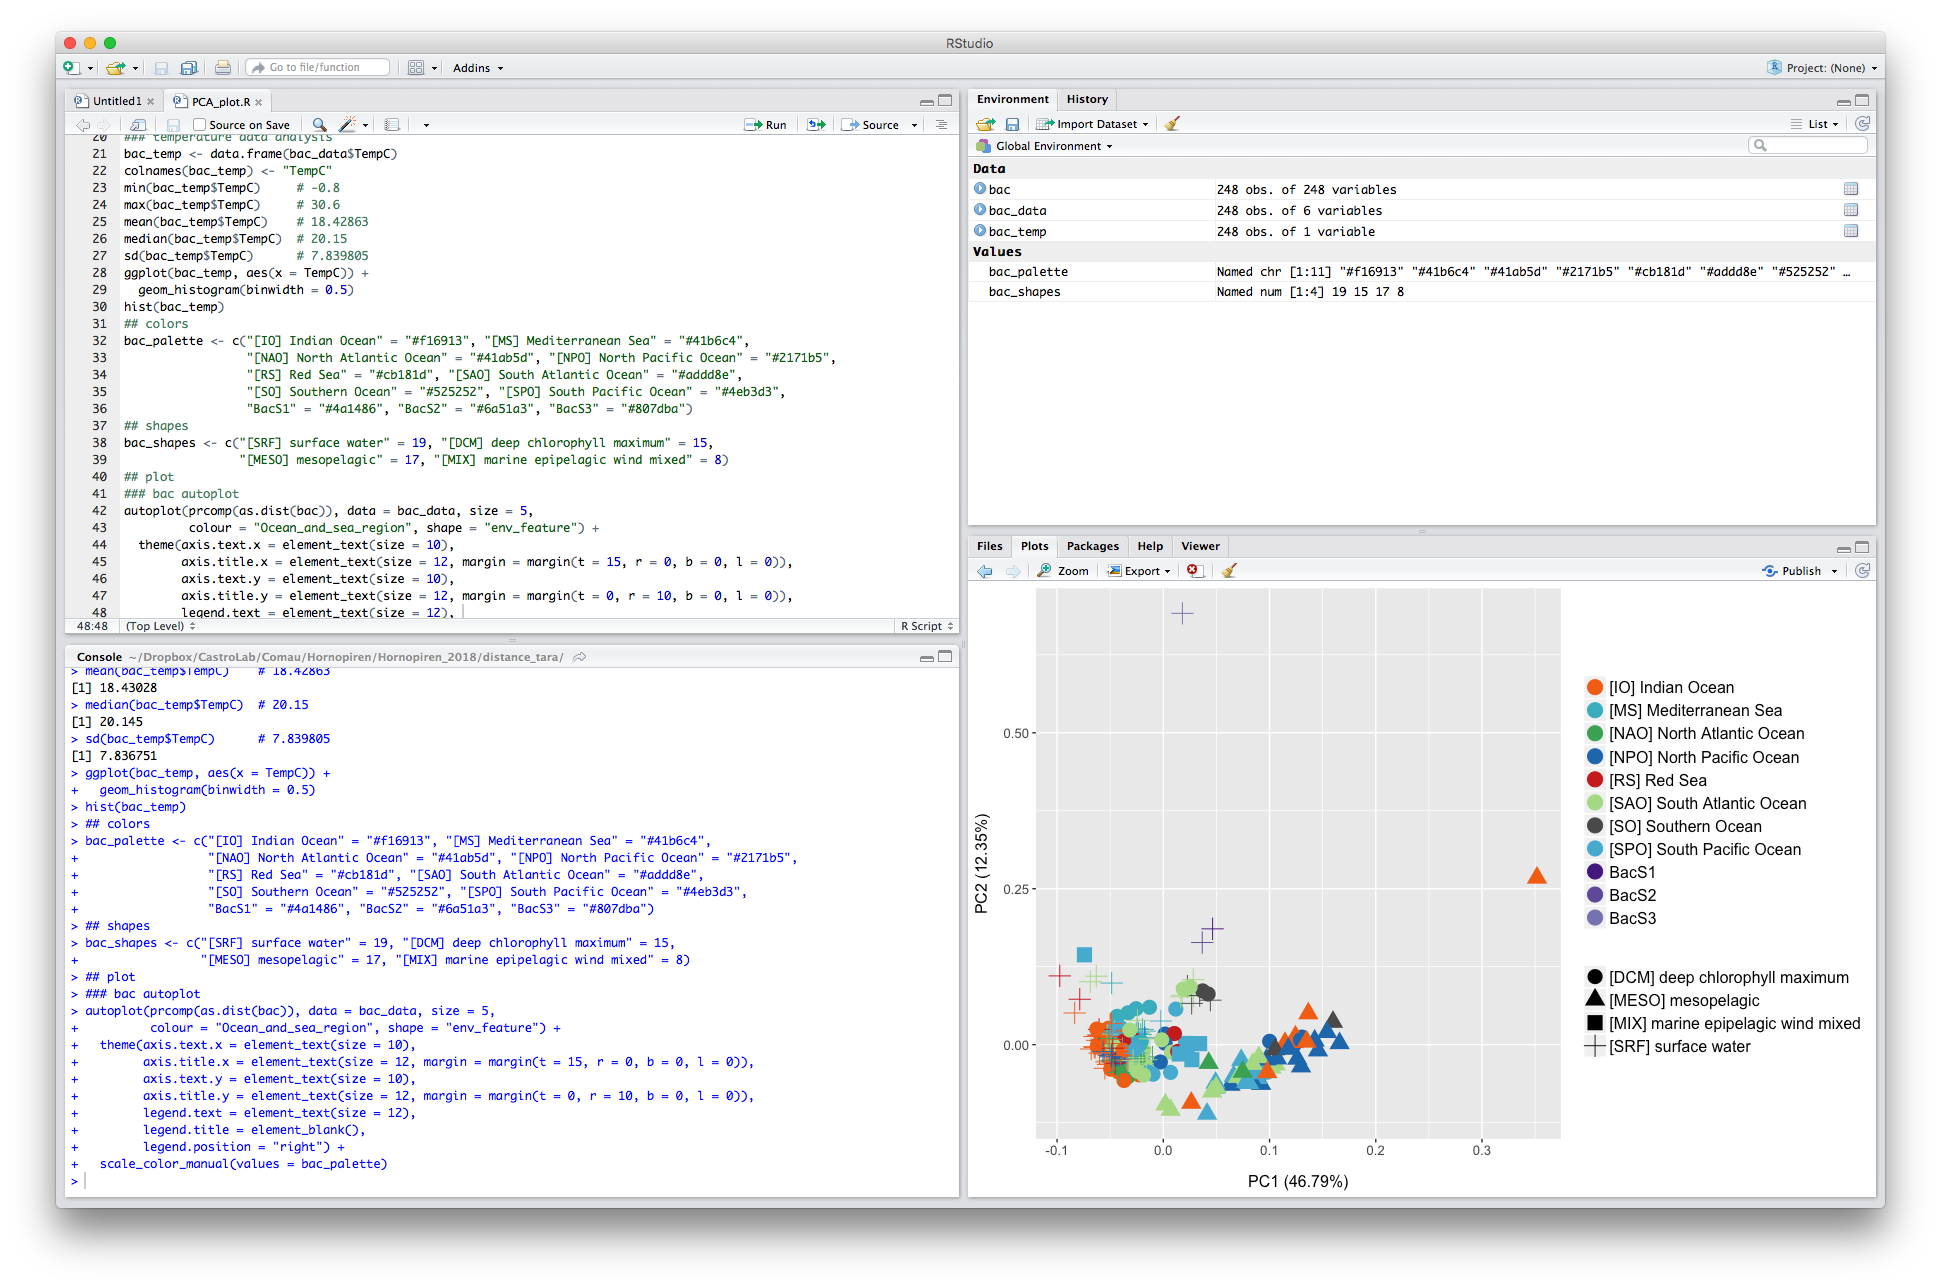The width and height of the screenshot is (1941, 1288).
Task: Click the find/replace magnifier icon in the editor
Action: 319,125
